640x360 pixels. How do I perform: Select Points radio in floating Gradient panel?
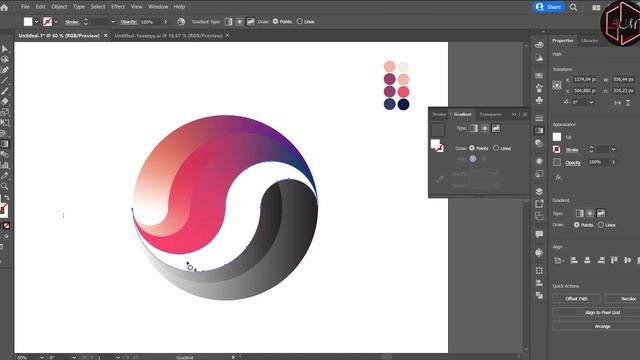click(x=472, y=148)
